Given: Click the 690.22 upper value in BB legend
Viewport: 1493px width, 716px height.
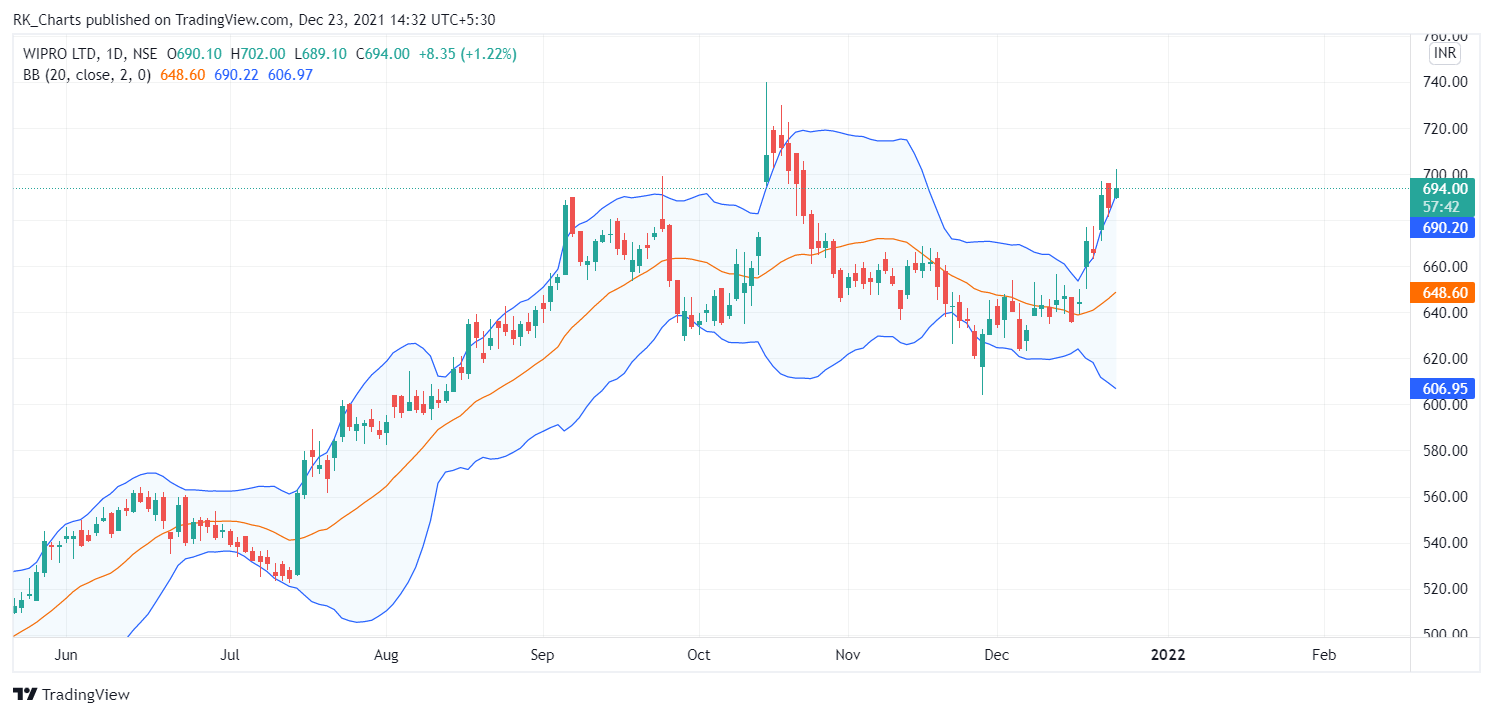Looking at the screenshot, I should (236, 75).
